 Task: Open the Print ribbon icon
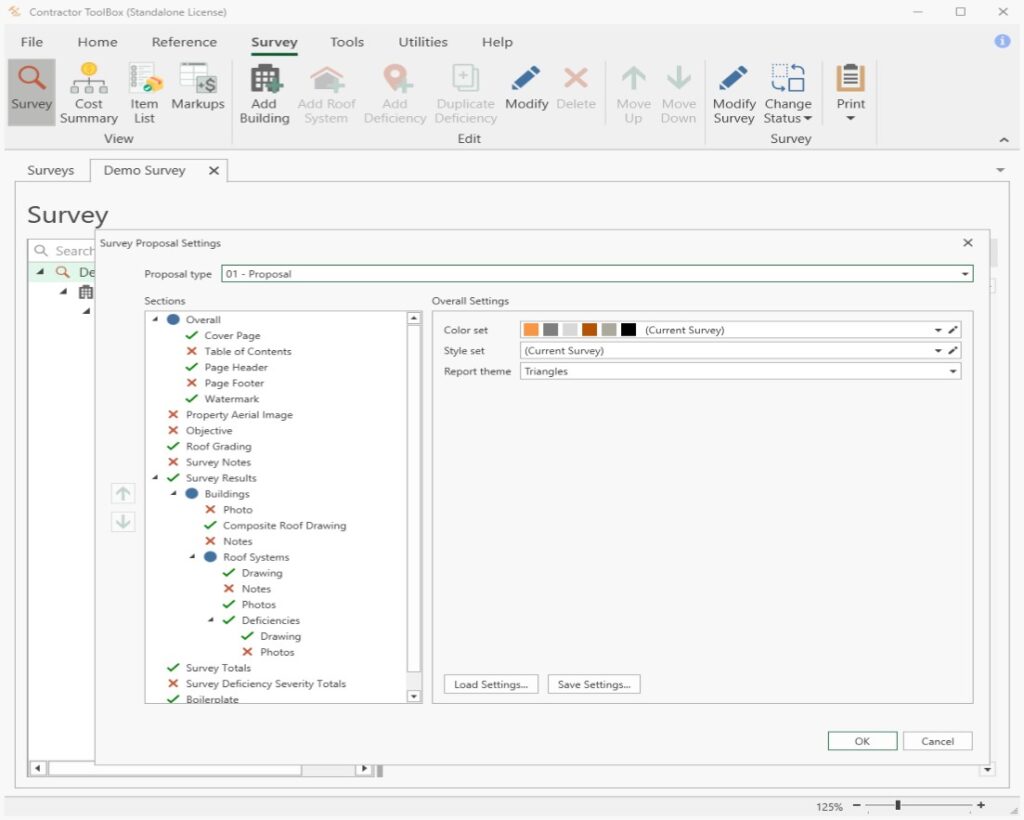850,80
